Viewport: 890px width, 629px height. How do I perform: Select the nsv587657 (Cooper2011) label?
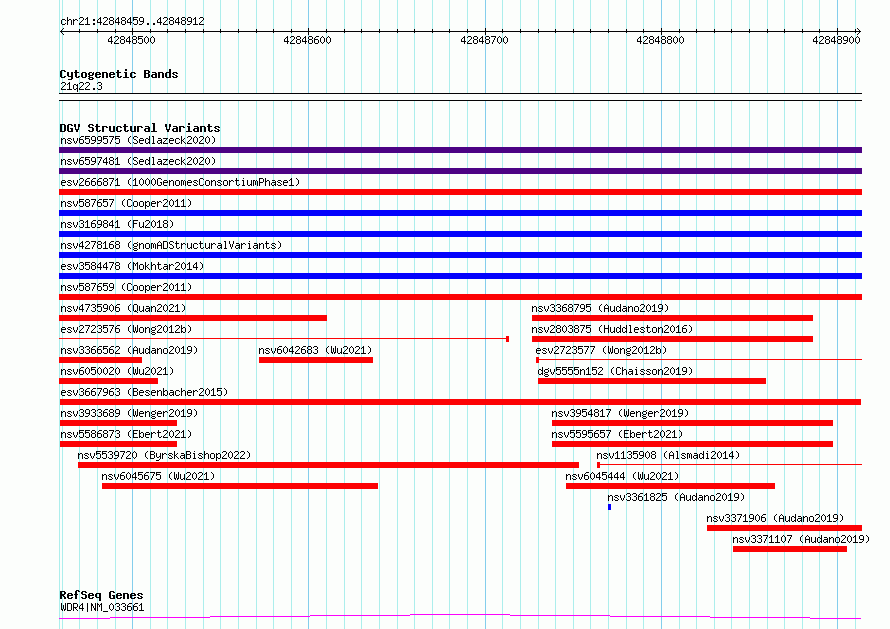click(x=126, y=203)
